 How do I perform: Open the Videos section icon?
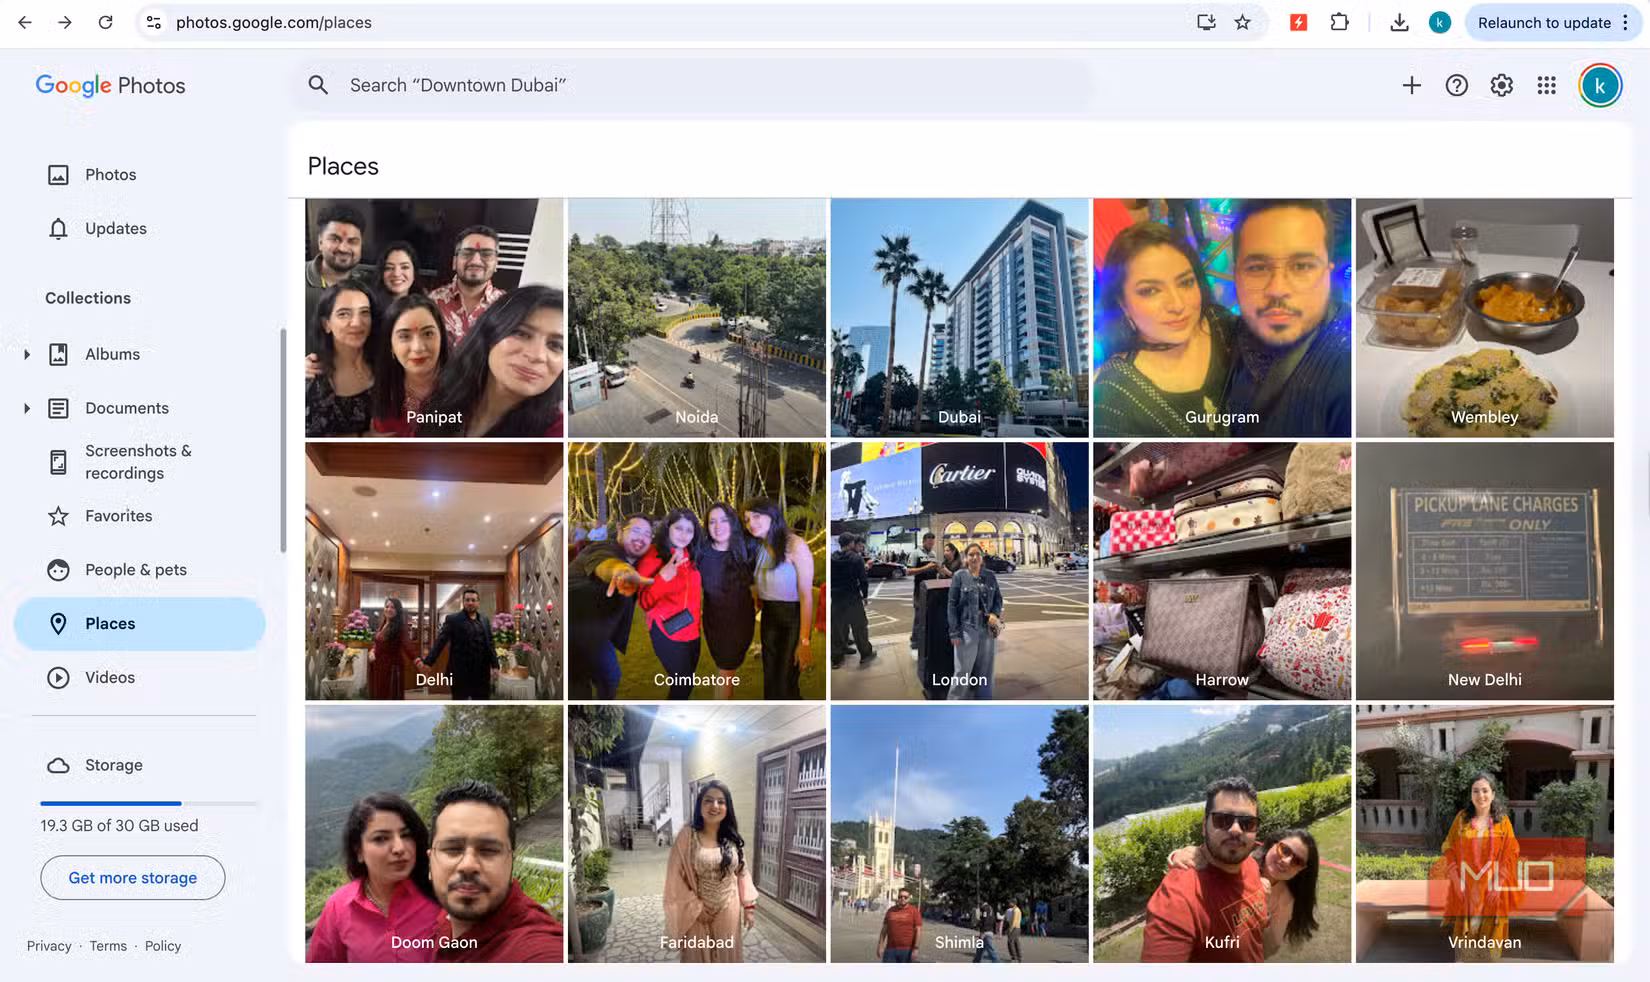tap(59, 677)
